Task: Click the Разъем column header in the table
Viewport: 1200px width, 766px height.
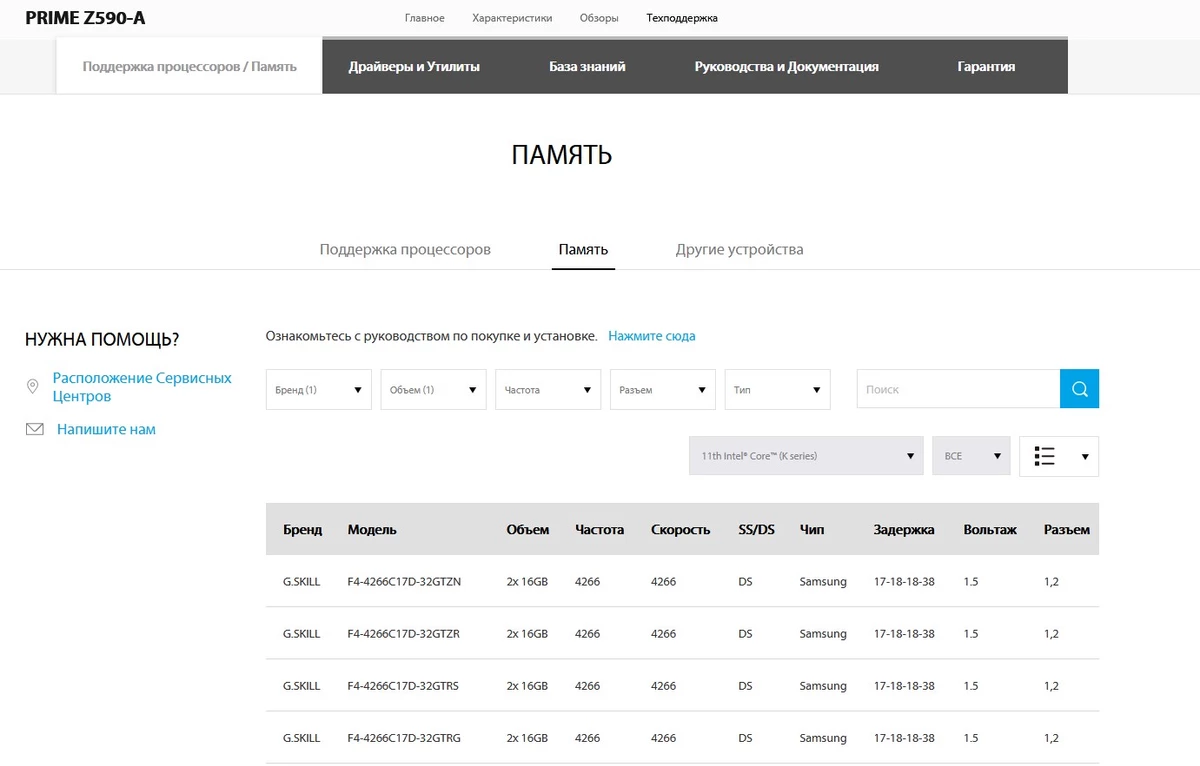Action: click(1067, 529)
